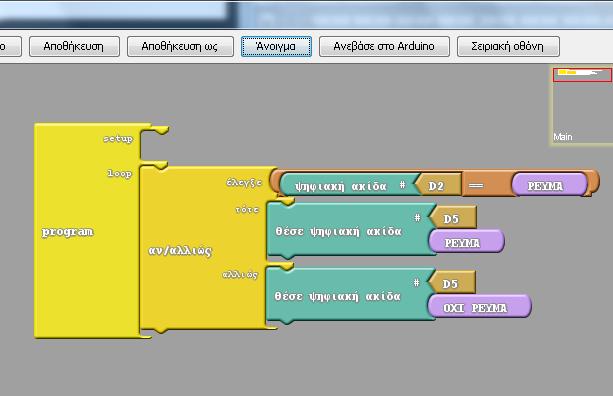Click the ΡΕΥΜΑ value under the first D5
The width and height of the screenshot is (613, 396).
(466, 242)
